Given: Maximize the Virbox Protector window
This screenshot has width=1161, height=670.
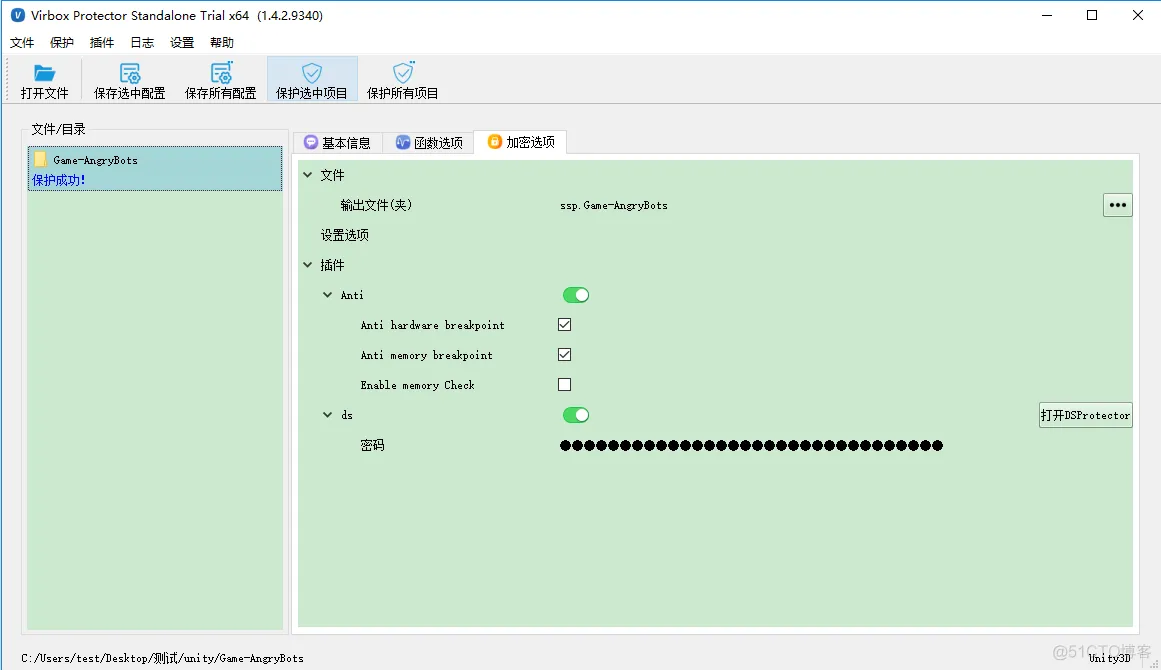Looking at the screenshot, I should click(x=1092, y=16).
